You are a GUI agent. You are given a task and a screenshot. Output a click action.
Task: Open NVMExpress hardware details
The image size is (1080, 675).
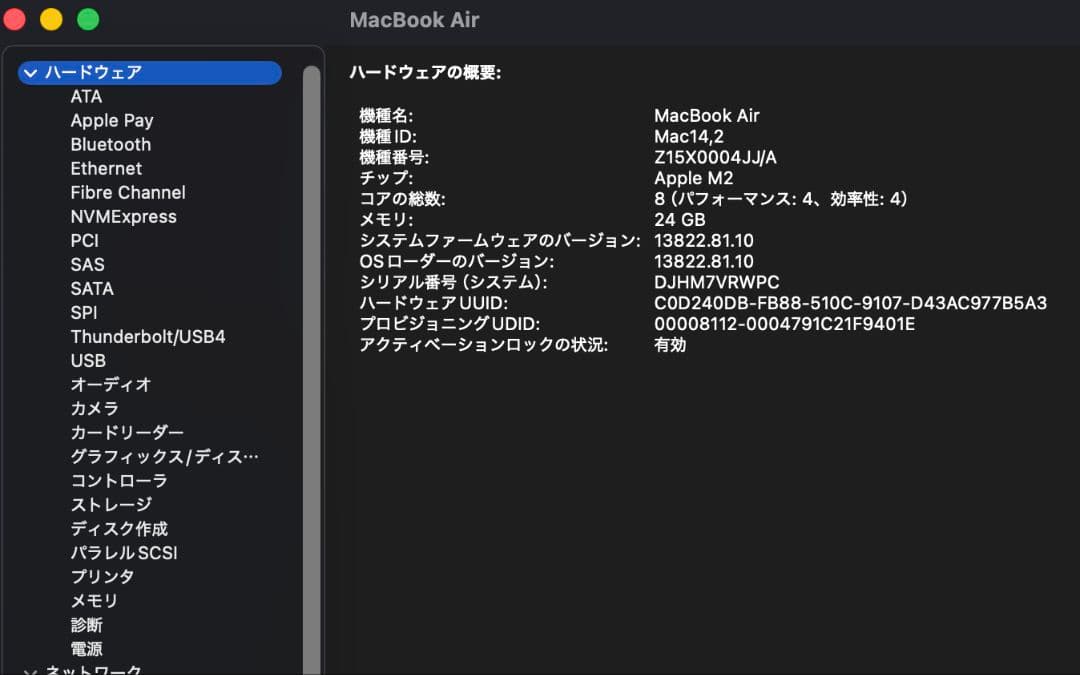(x=123, y=217)
